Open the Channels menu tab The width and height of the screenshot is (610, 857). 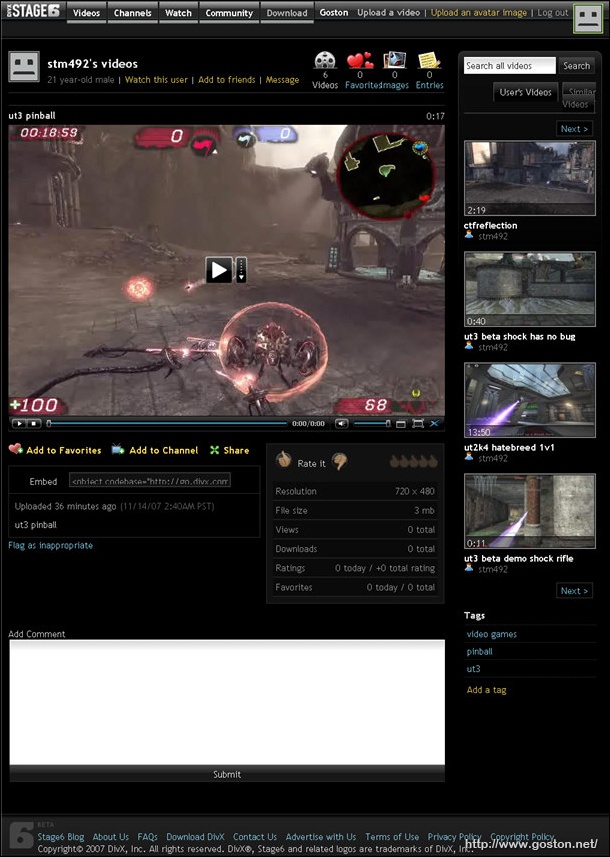[x=132, y=13]
